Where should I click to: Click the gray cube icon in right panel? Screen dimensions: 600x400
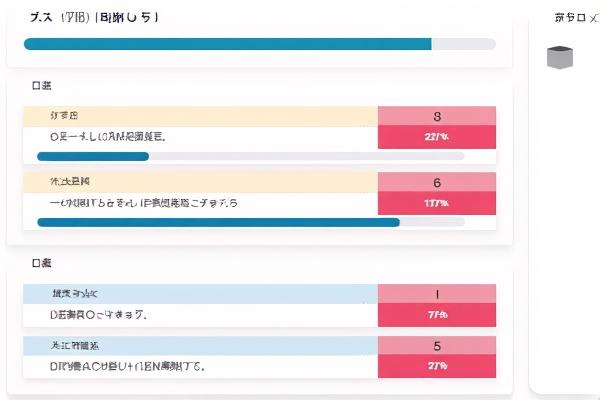pos(560,57)
